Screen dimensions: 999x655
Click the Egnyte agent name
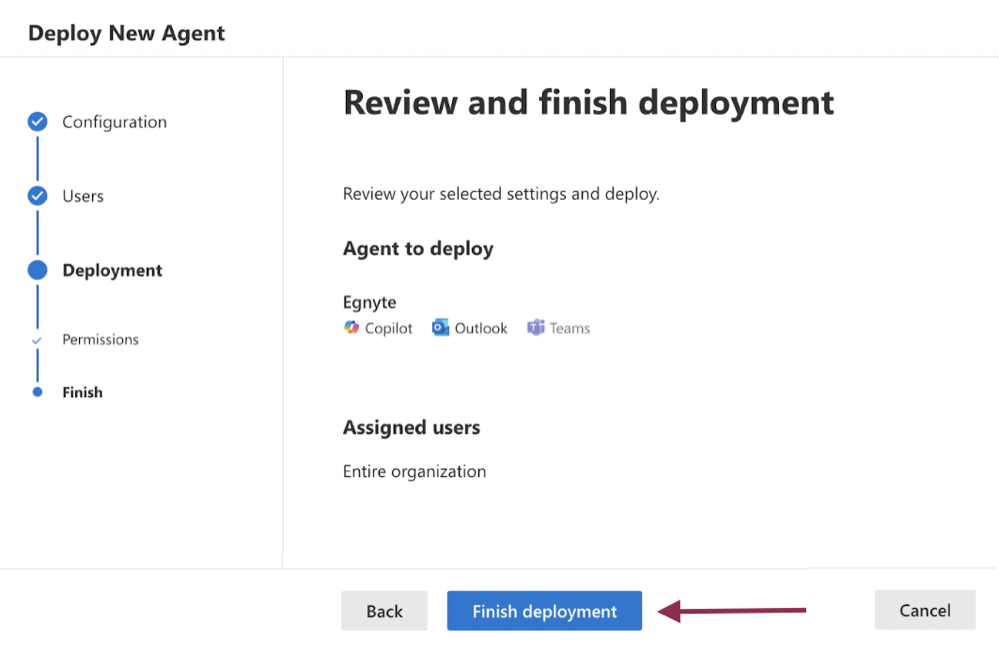[369, 302]
